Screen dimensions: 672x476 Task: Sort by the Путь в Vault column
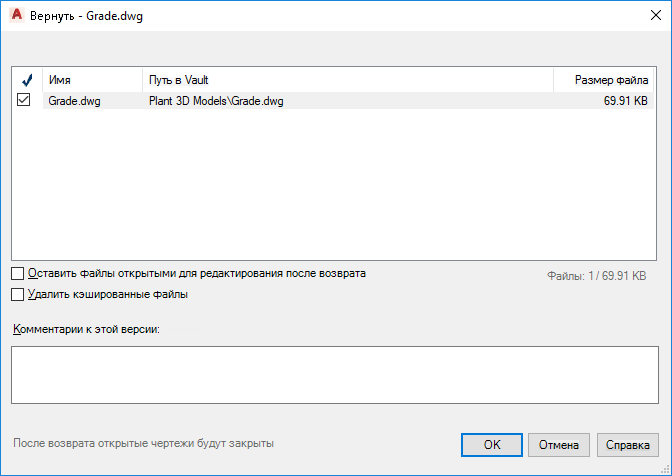347,80
